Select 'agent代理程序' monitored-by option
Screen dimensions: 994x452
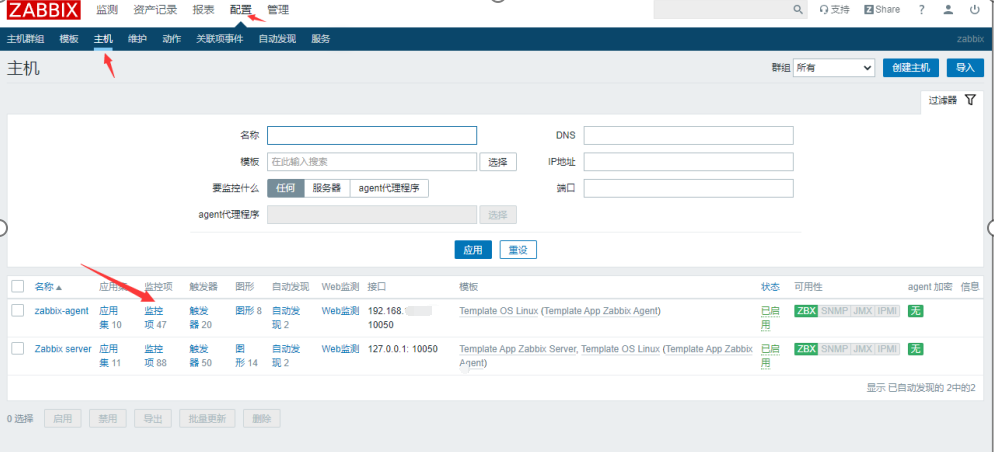[x=389, y=188]
